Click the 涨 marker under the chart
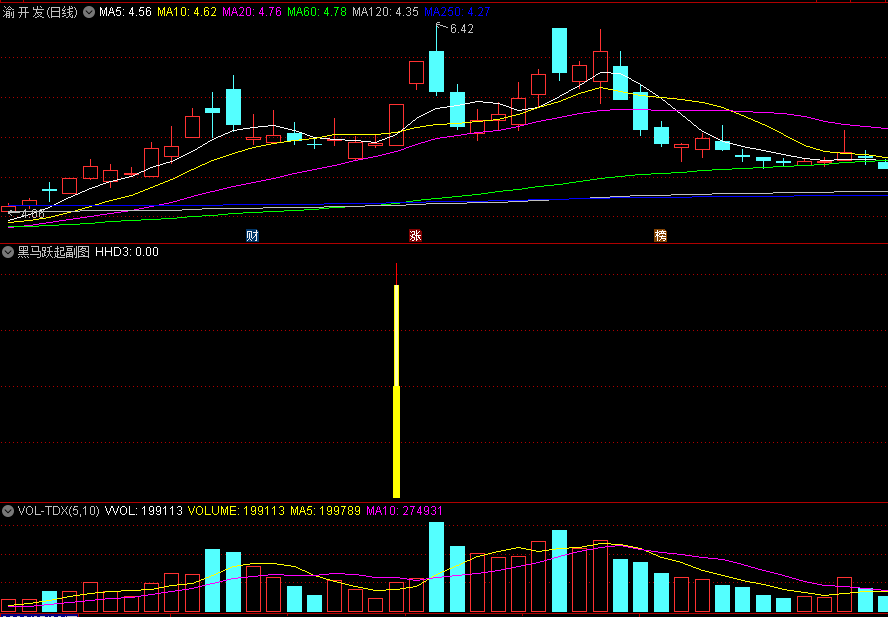The height and width of the screenshot is (617, 888). click(x=415, y=236)
